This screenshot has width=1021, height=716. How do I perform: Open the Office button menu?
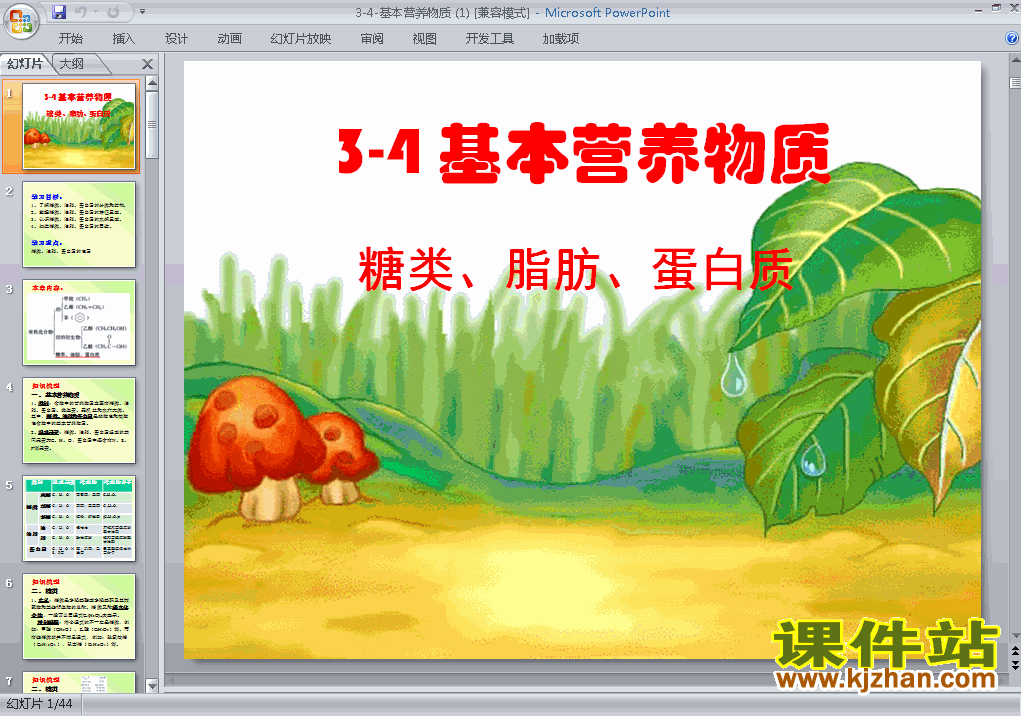pos(21,21)
